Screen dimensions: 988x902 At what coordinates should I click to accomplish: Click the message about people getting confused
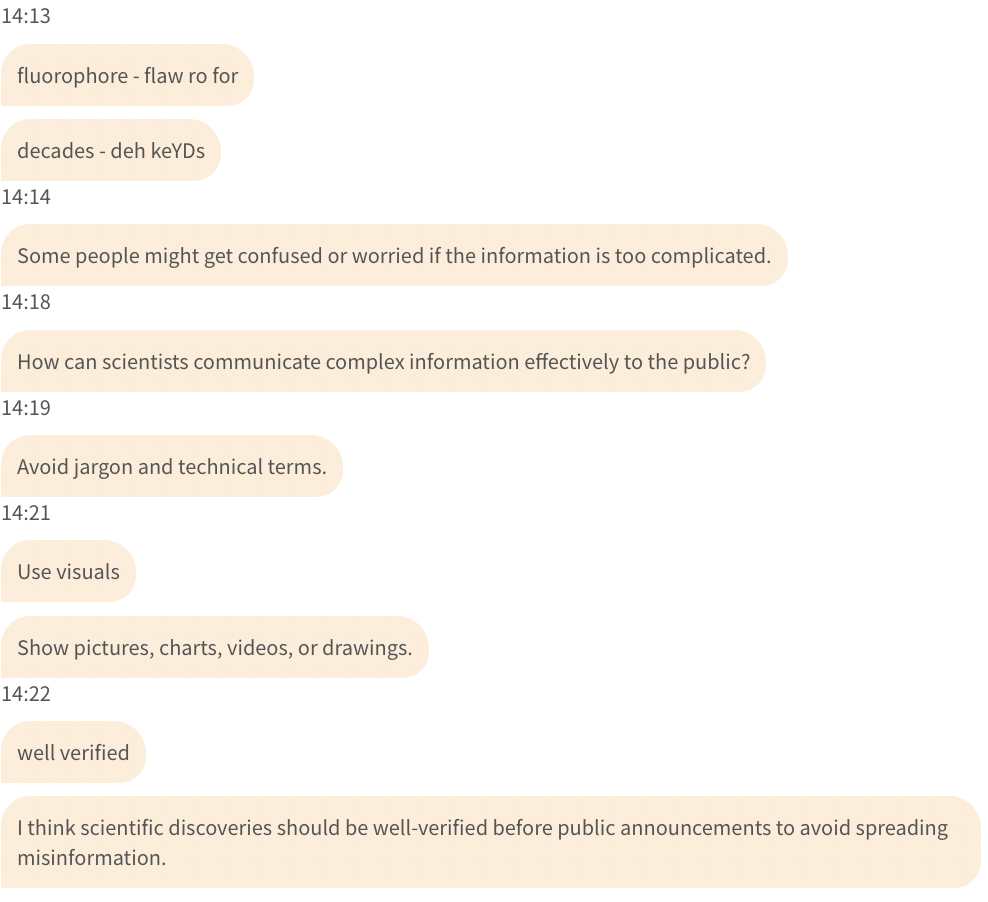point(393,255)
